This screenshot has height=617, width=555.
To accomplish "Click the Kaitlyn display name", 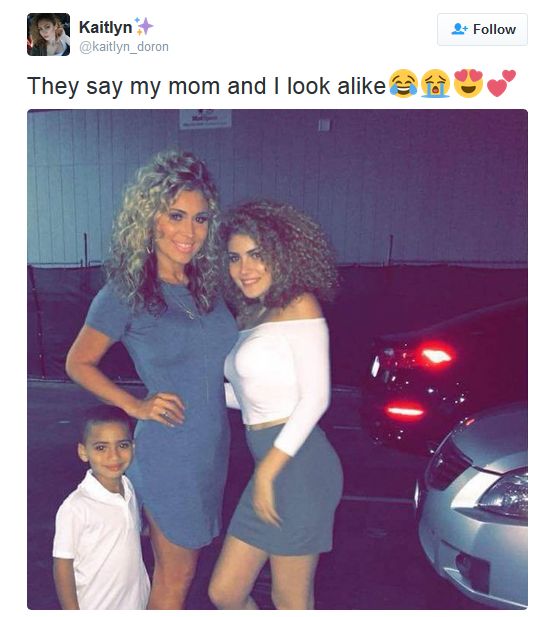I will tap(105, 27).
